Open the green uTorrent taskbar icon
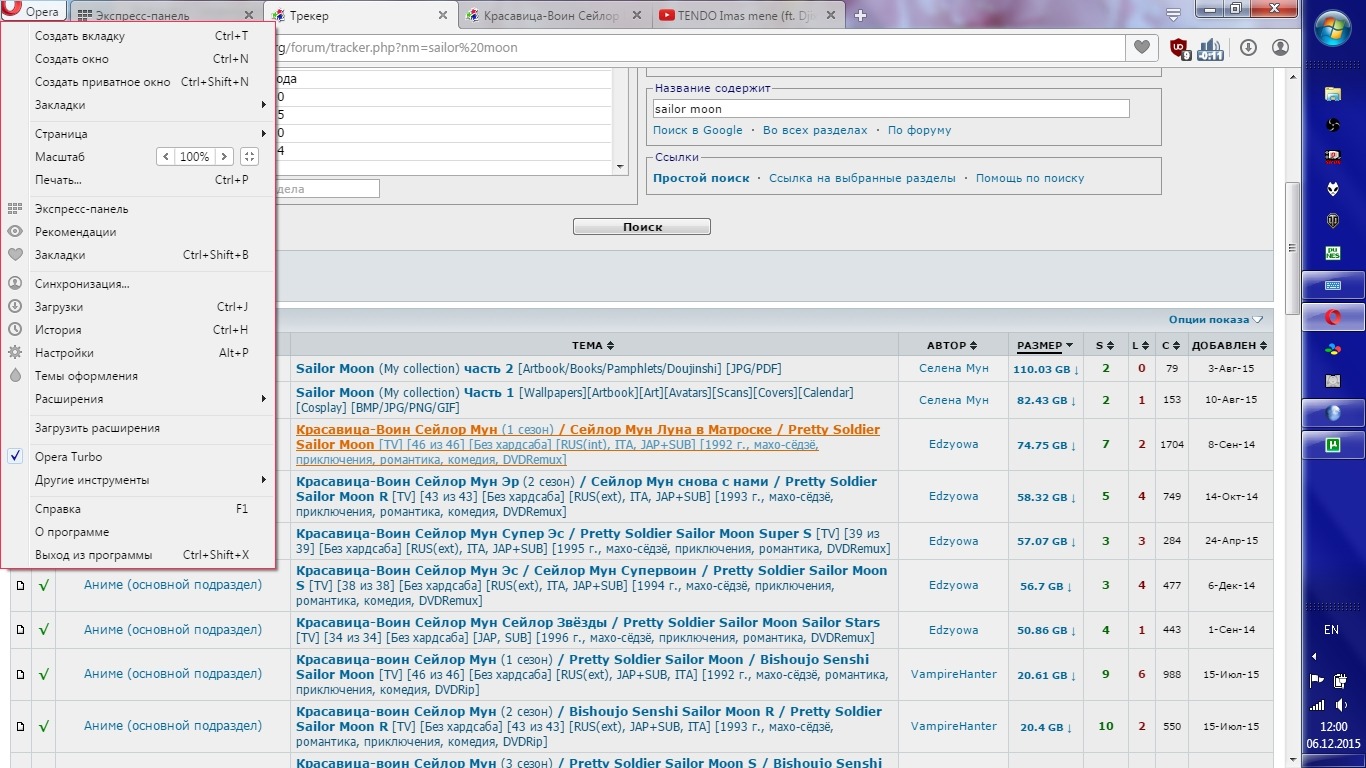The width and height of the screenshot is (1366, 768). click(x=1332, y=445)
